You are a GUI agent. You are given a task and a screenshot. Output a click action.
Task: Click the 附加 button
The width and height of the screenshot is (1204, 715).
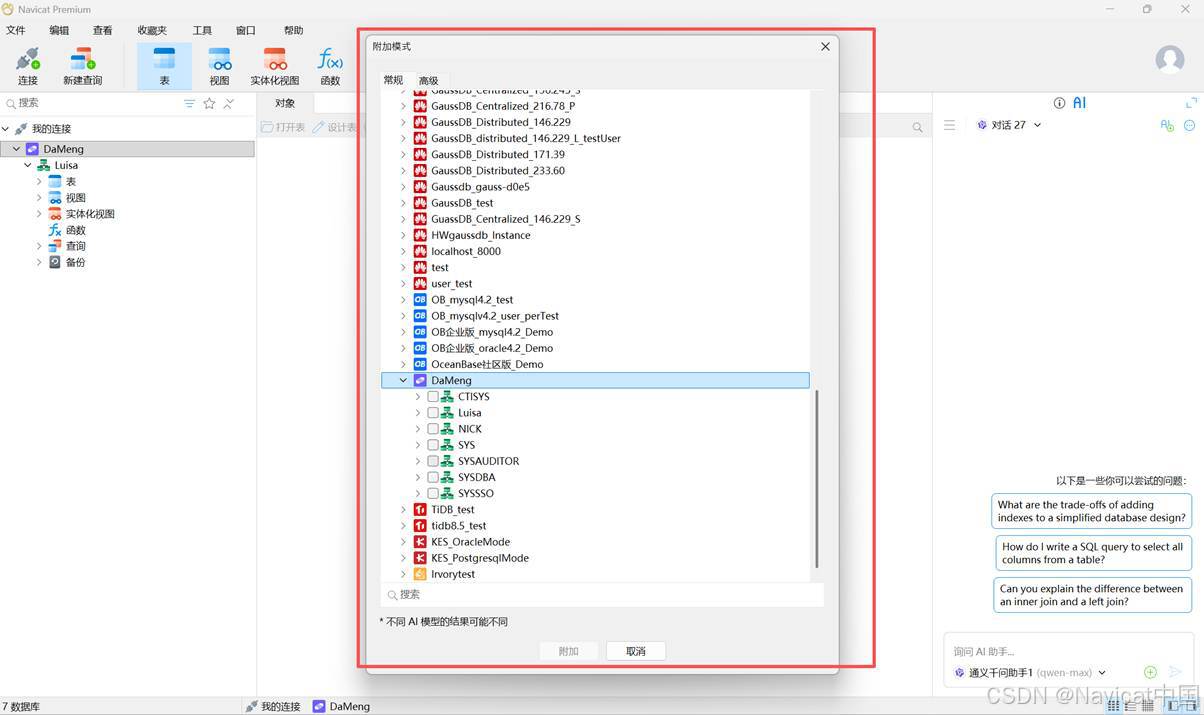pyautogui.click(x=569, y=651)
